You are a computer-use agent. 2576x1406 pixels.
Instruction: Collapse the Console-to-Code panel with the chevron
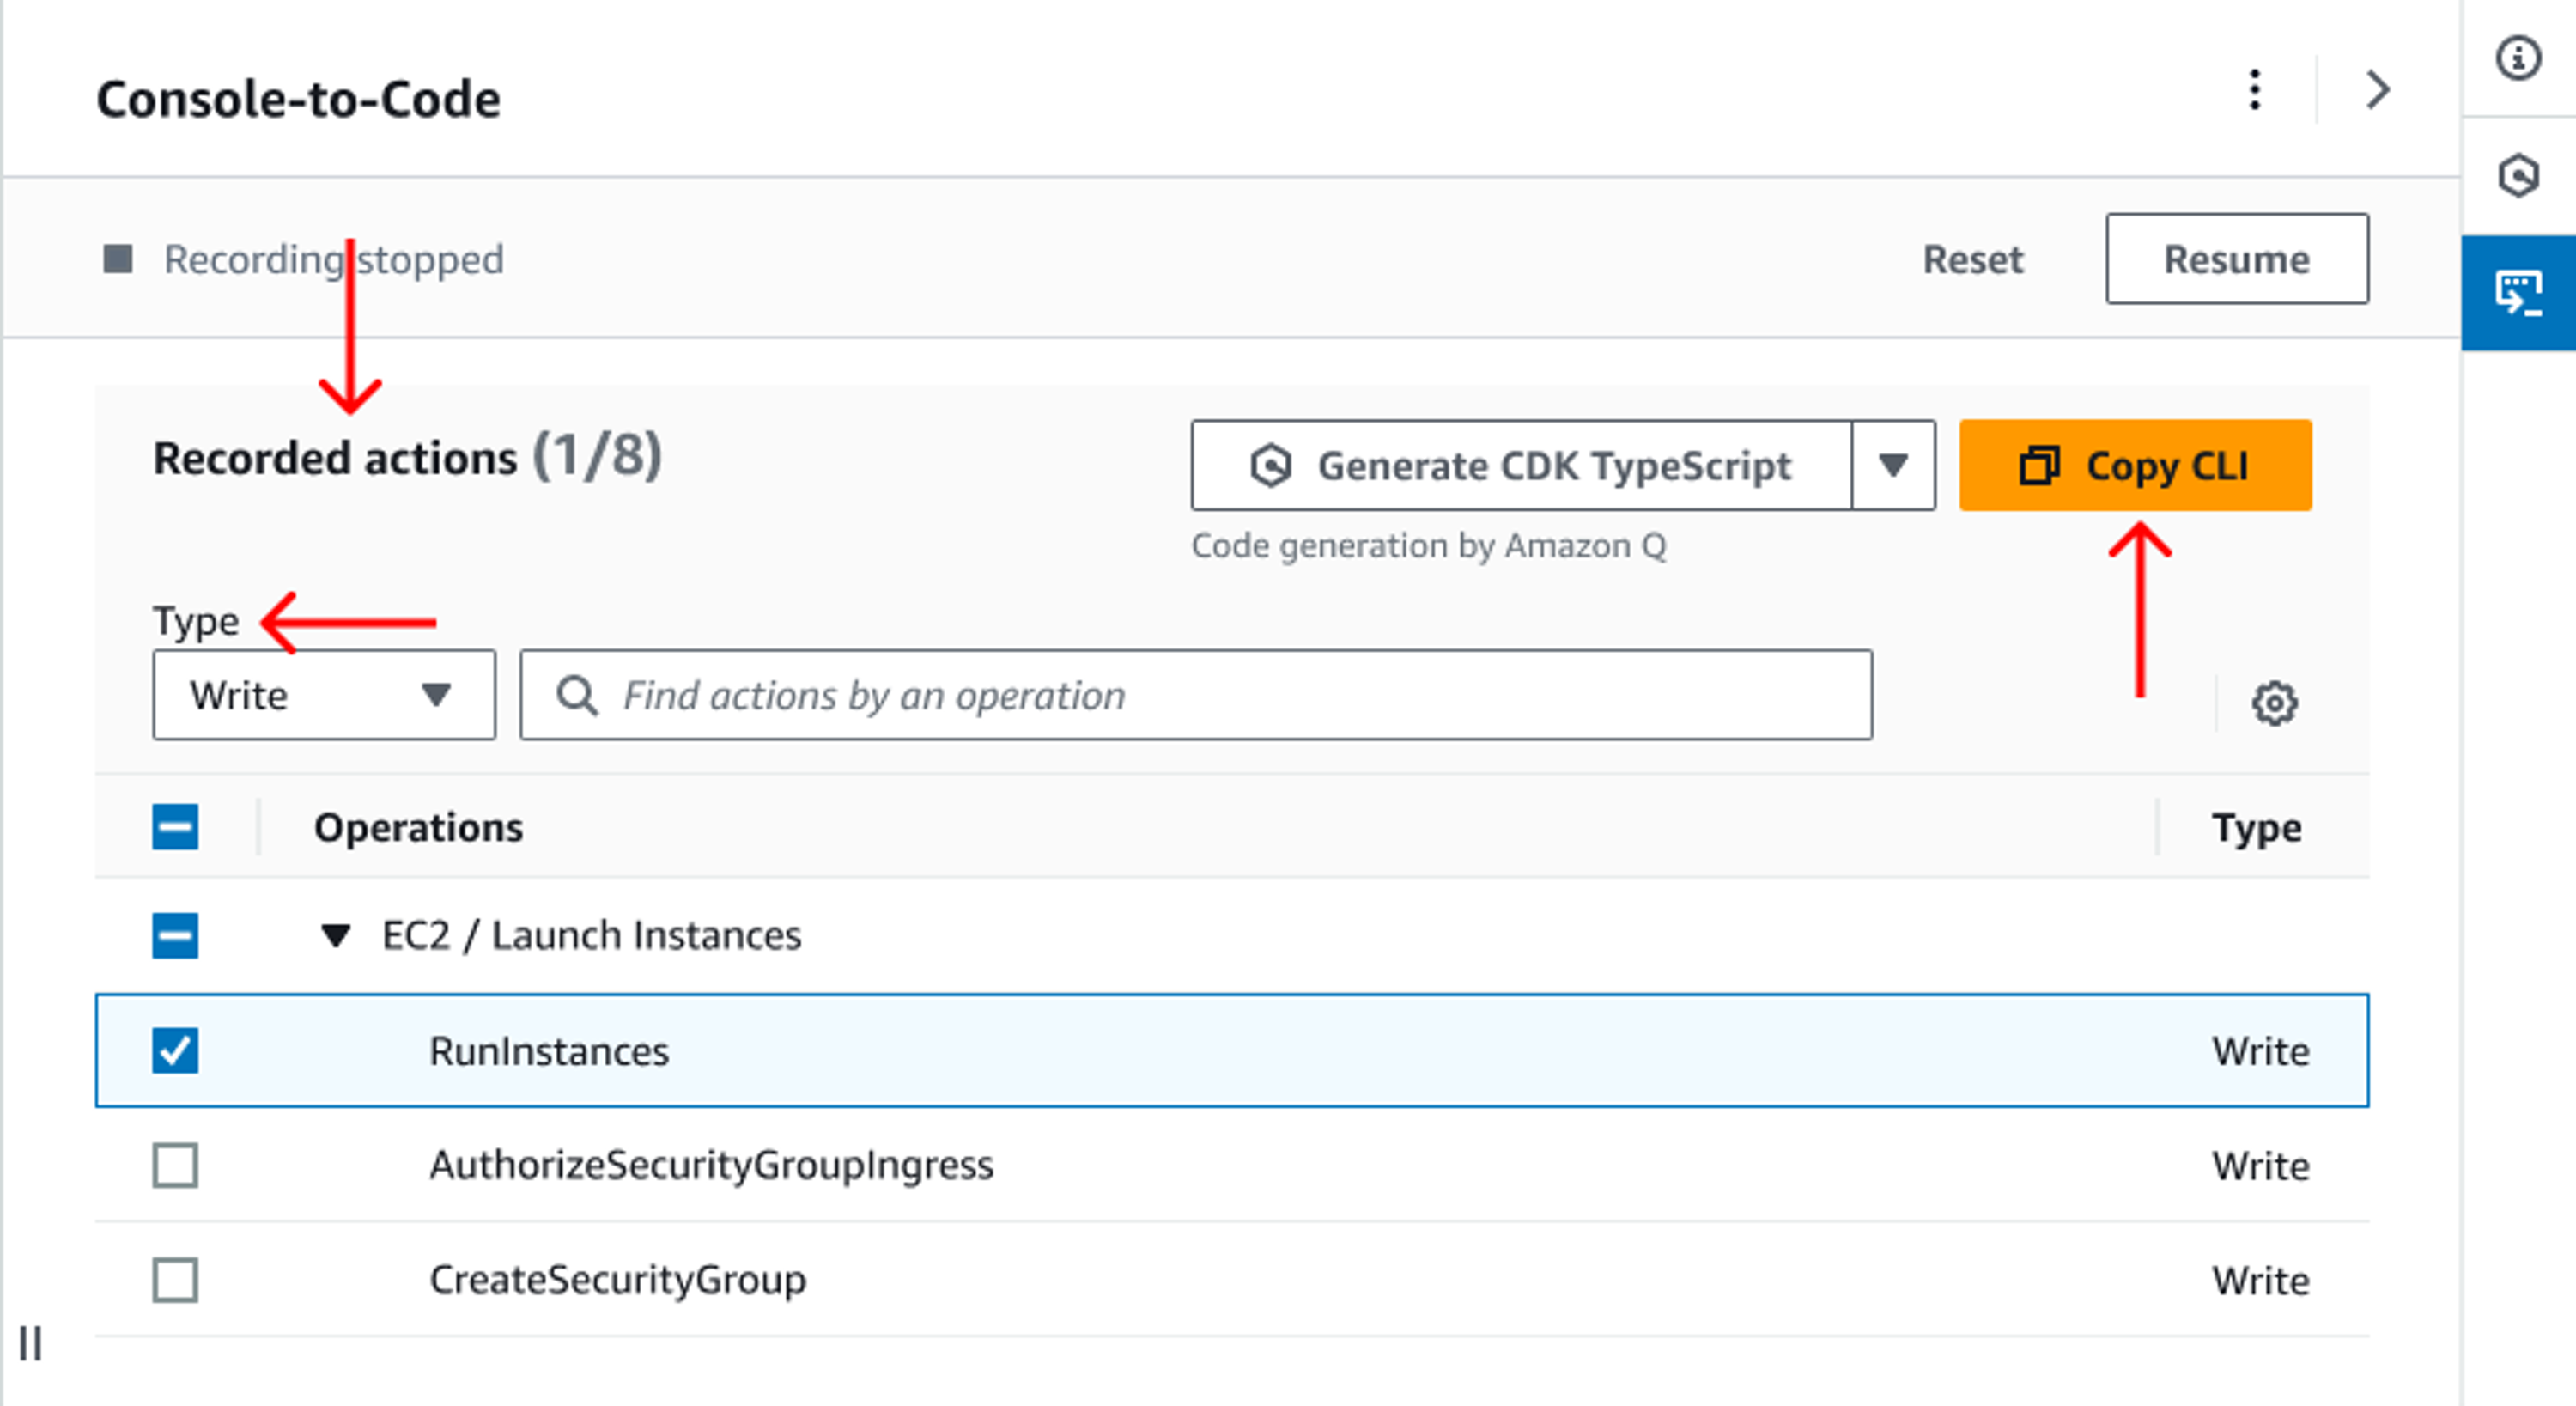point(2377,91)
